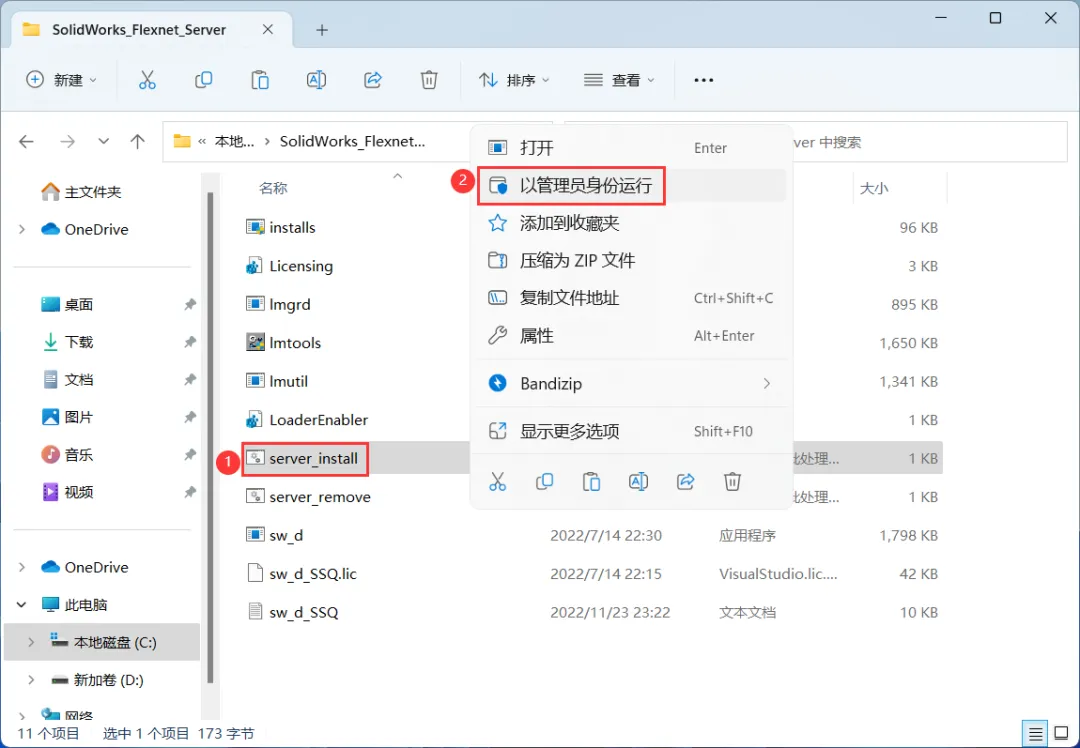Image resolution: width=1080 pixels, height=748 pixels.
Task: Choose 压缩为 ZIP 文件
Action: 632,260
